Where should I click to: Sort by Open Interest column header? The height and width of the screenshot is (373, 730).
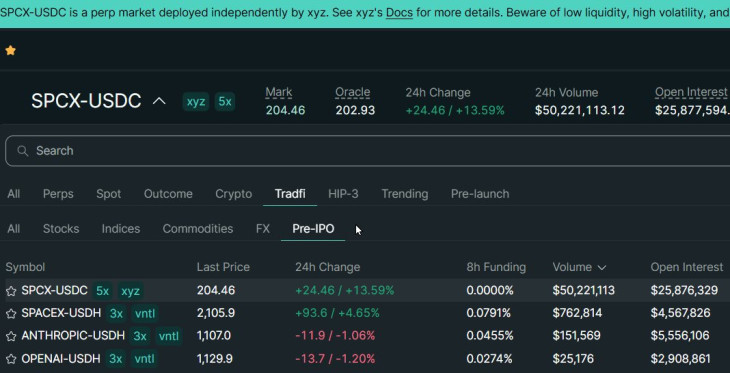tap(687, 267)
